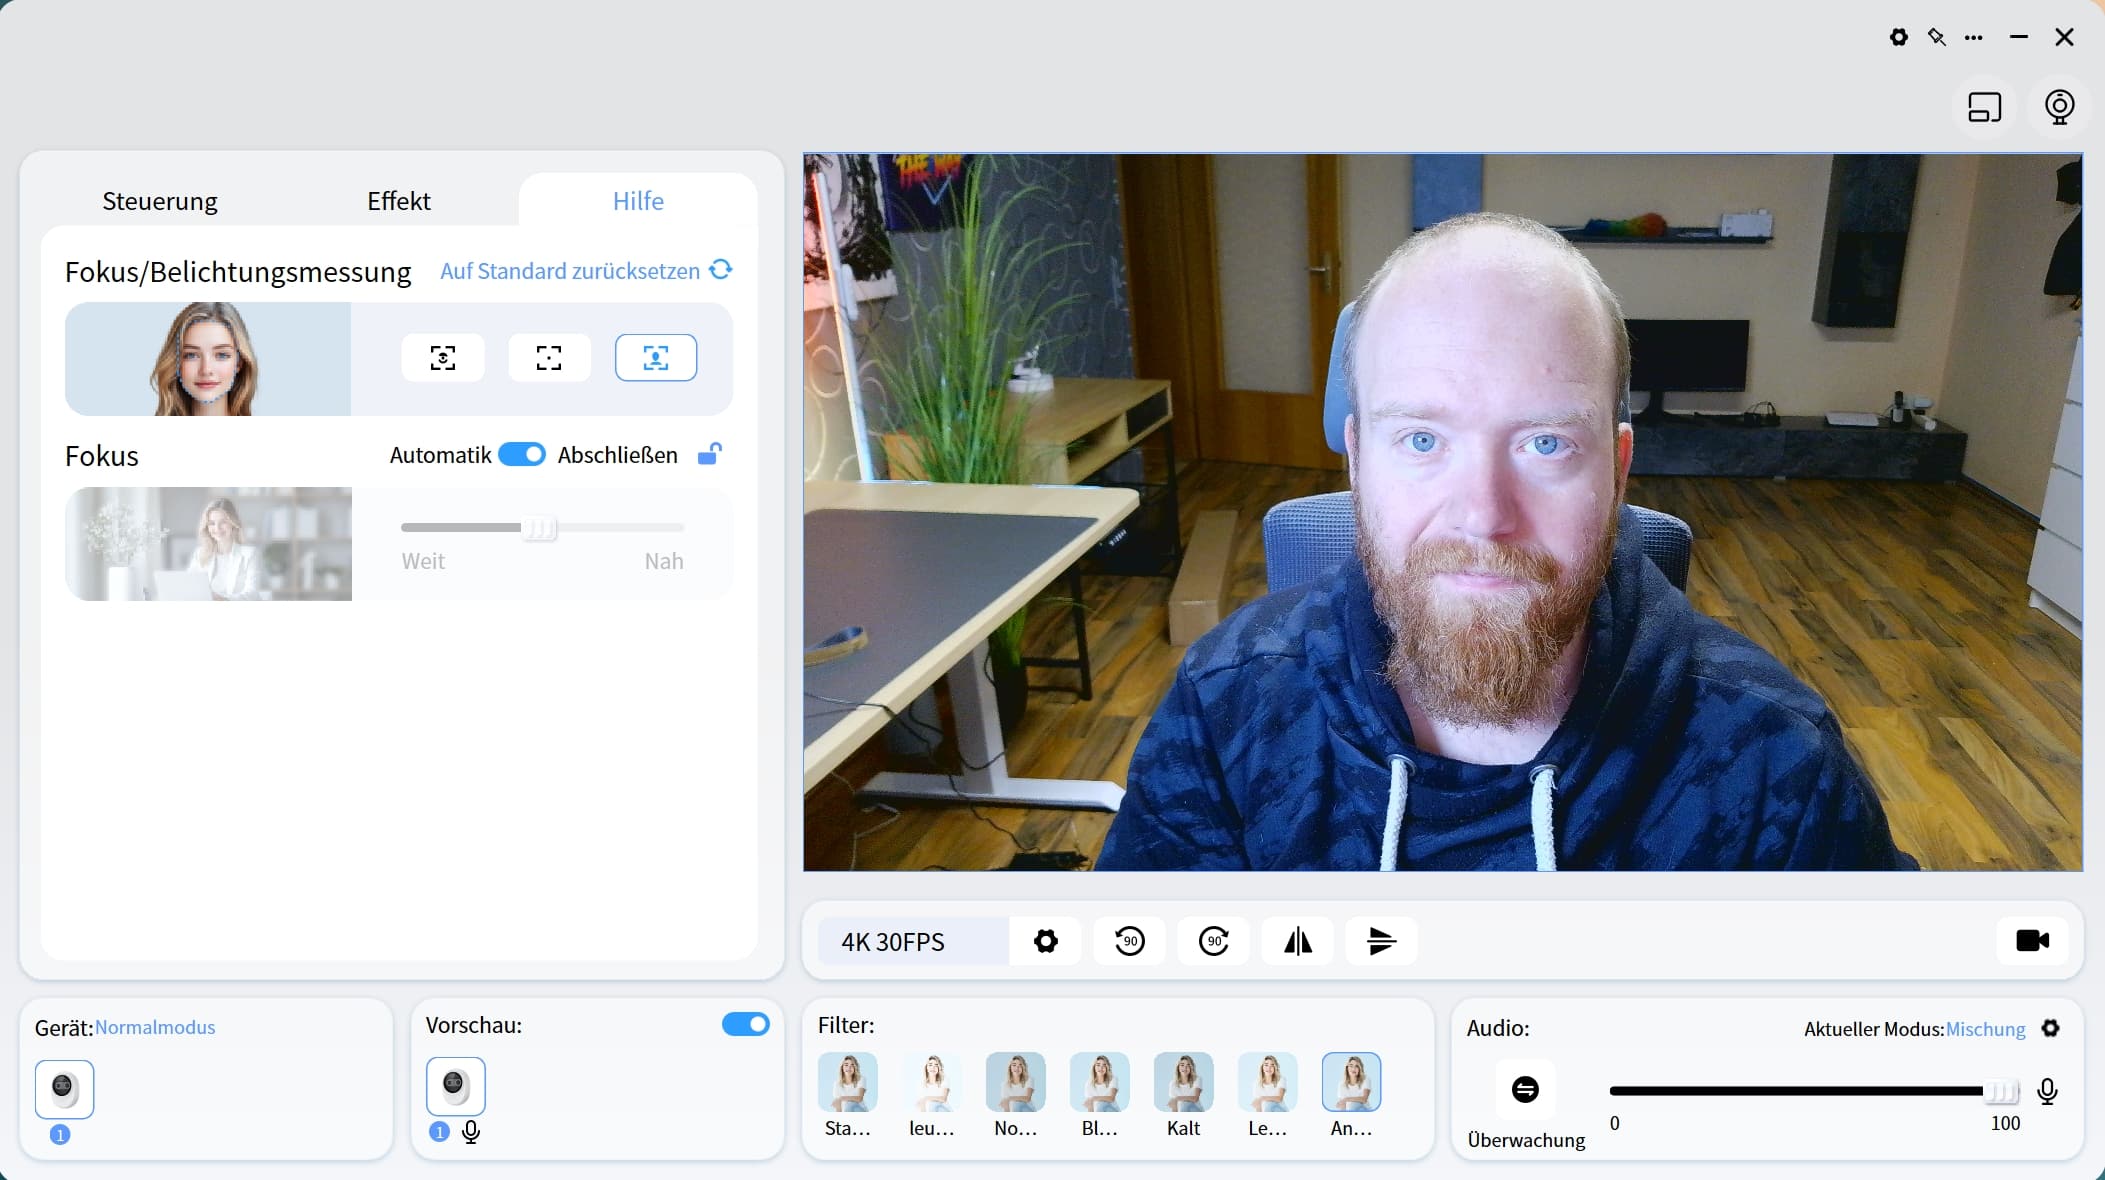Switch to the Effekt tab
Screen dimensions: 2105x1180
pos(398,201)
